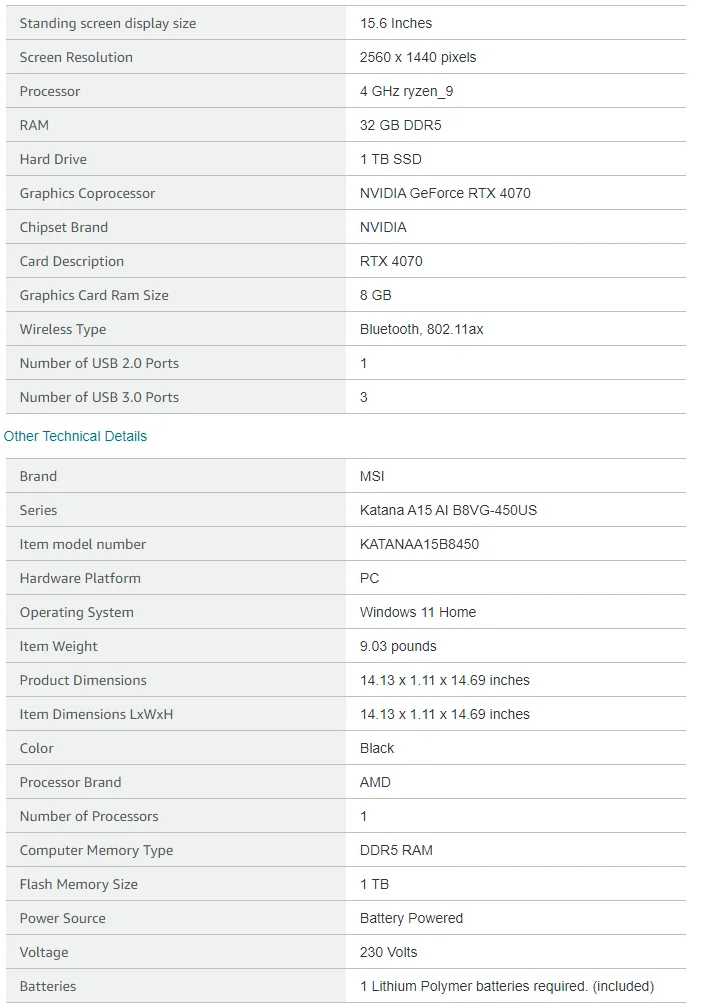This screenshot has width=704, height=1008.
Task: Click the Bluetooth, 802.11ax wireless value
Action: [421, 330]
